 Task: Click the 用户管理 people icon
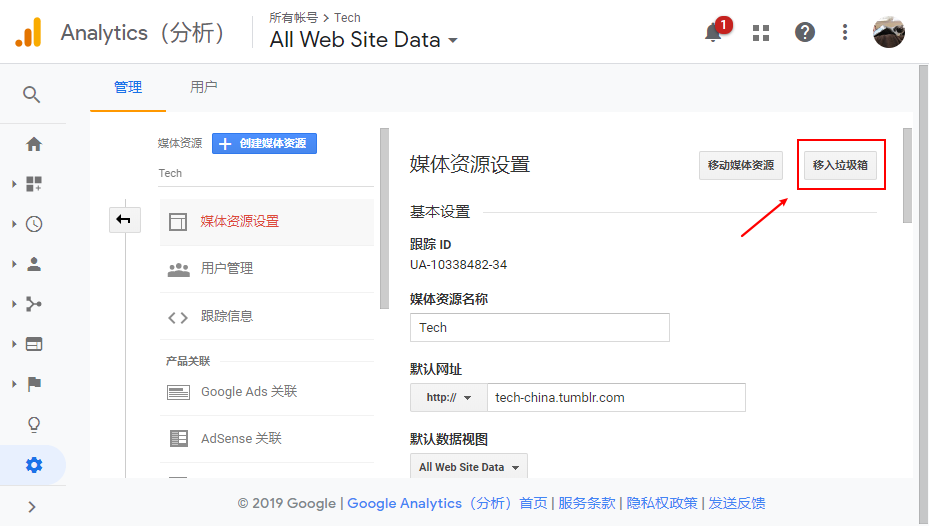coord(178,270)
